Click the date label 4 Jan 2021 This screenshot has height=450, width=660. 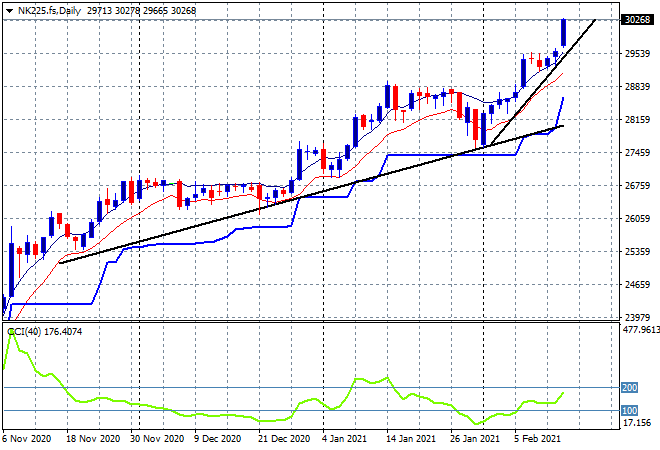pyautogui.click(x=345, y=439)
